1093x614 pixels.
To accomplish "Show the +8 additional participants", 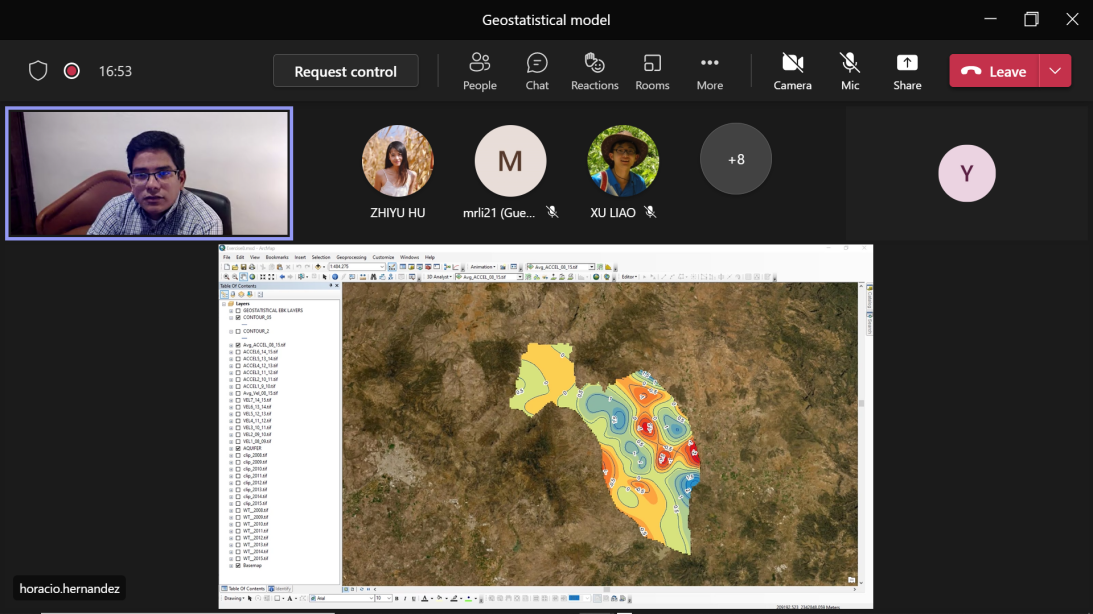I will [736, 159].
